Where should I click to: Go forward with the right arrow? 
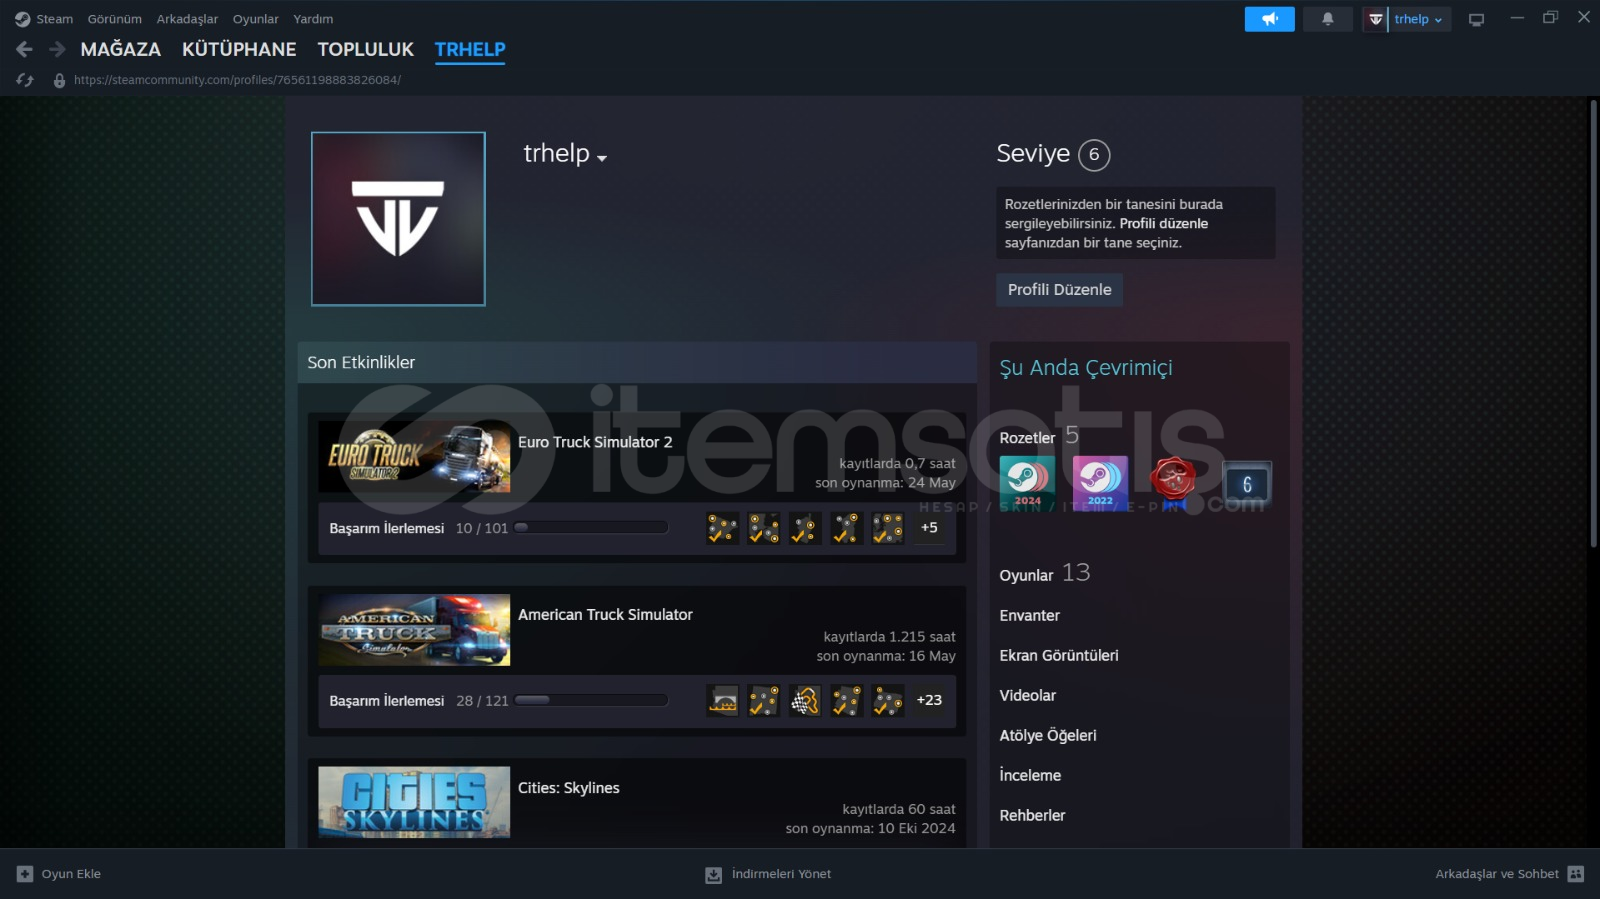tap(57, 49)
